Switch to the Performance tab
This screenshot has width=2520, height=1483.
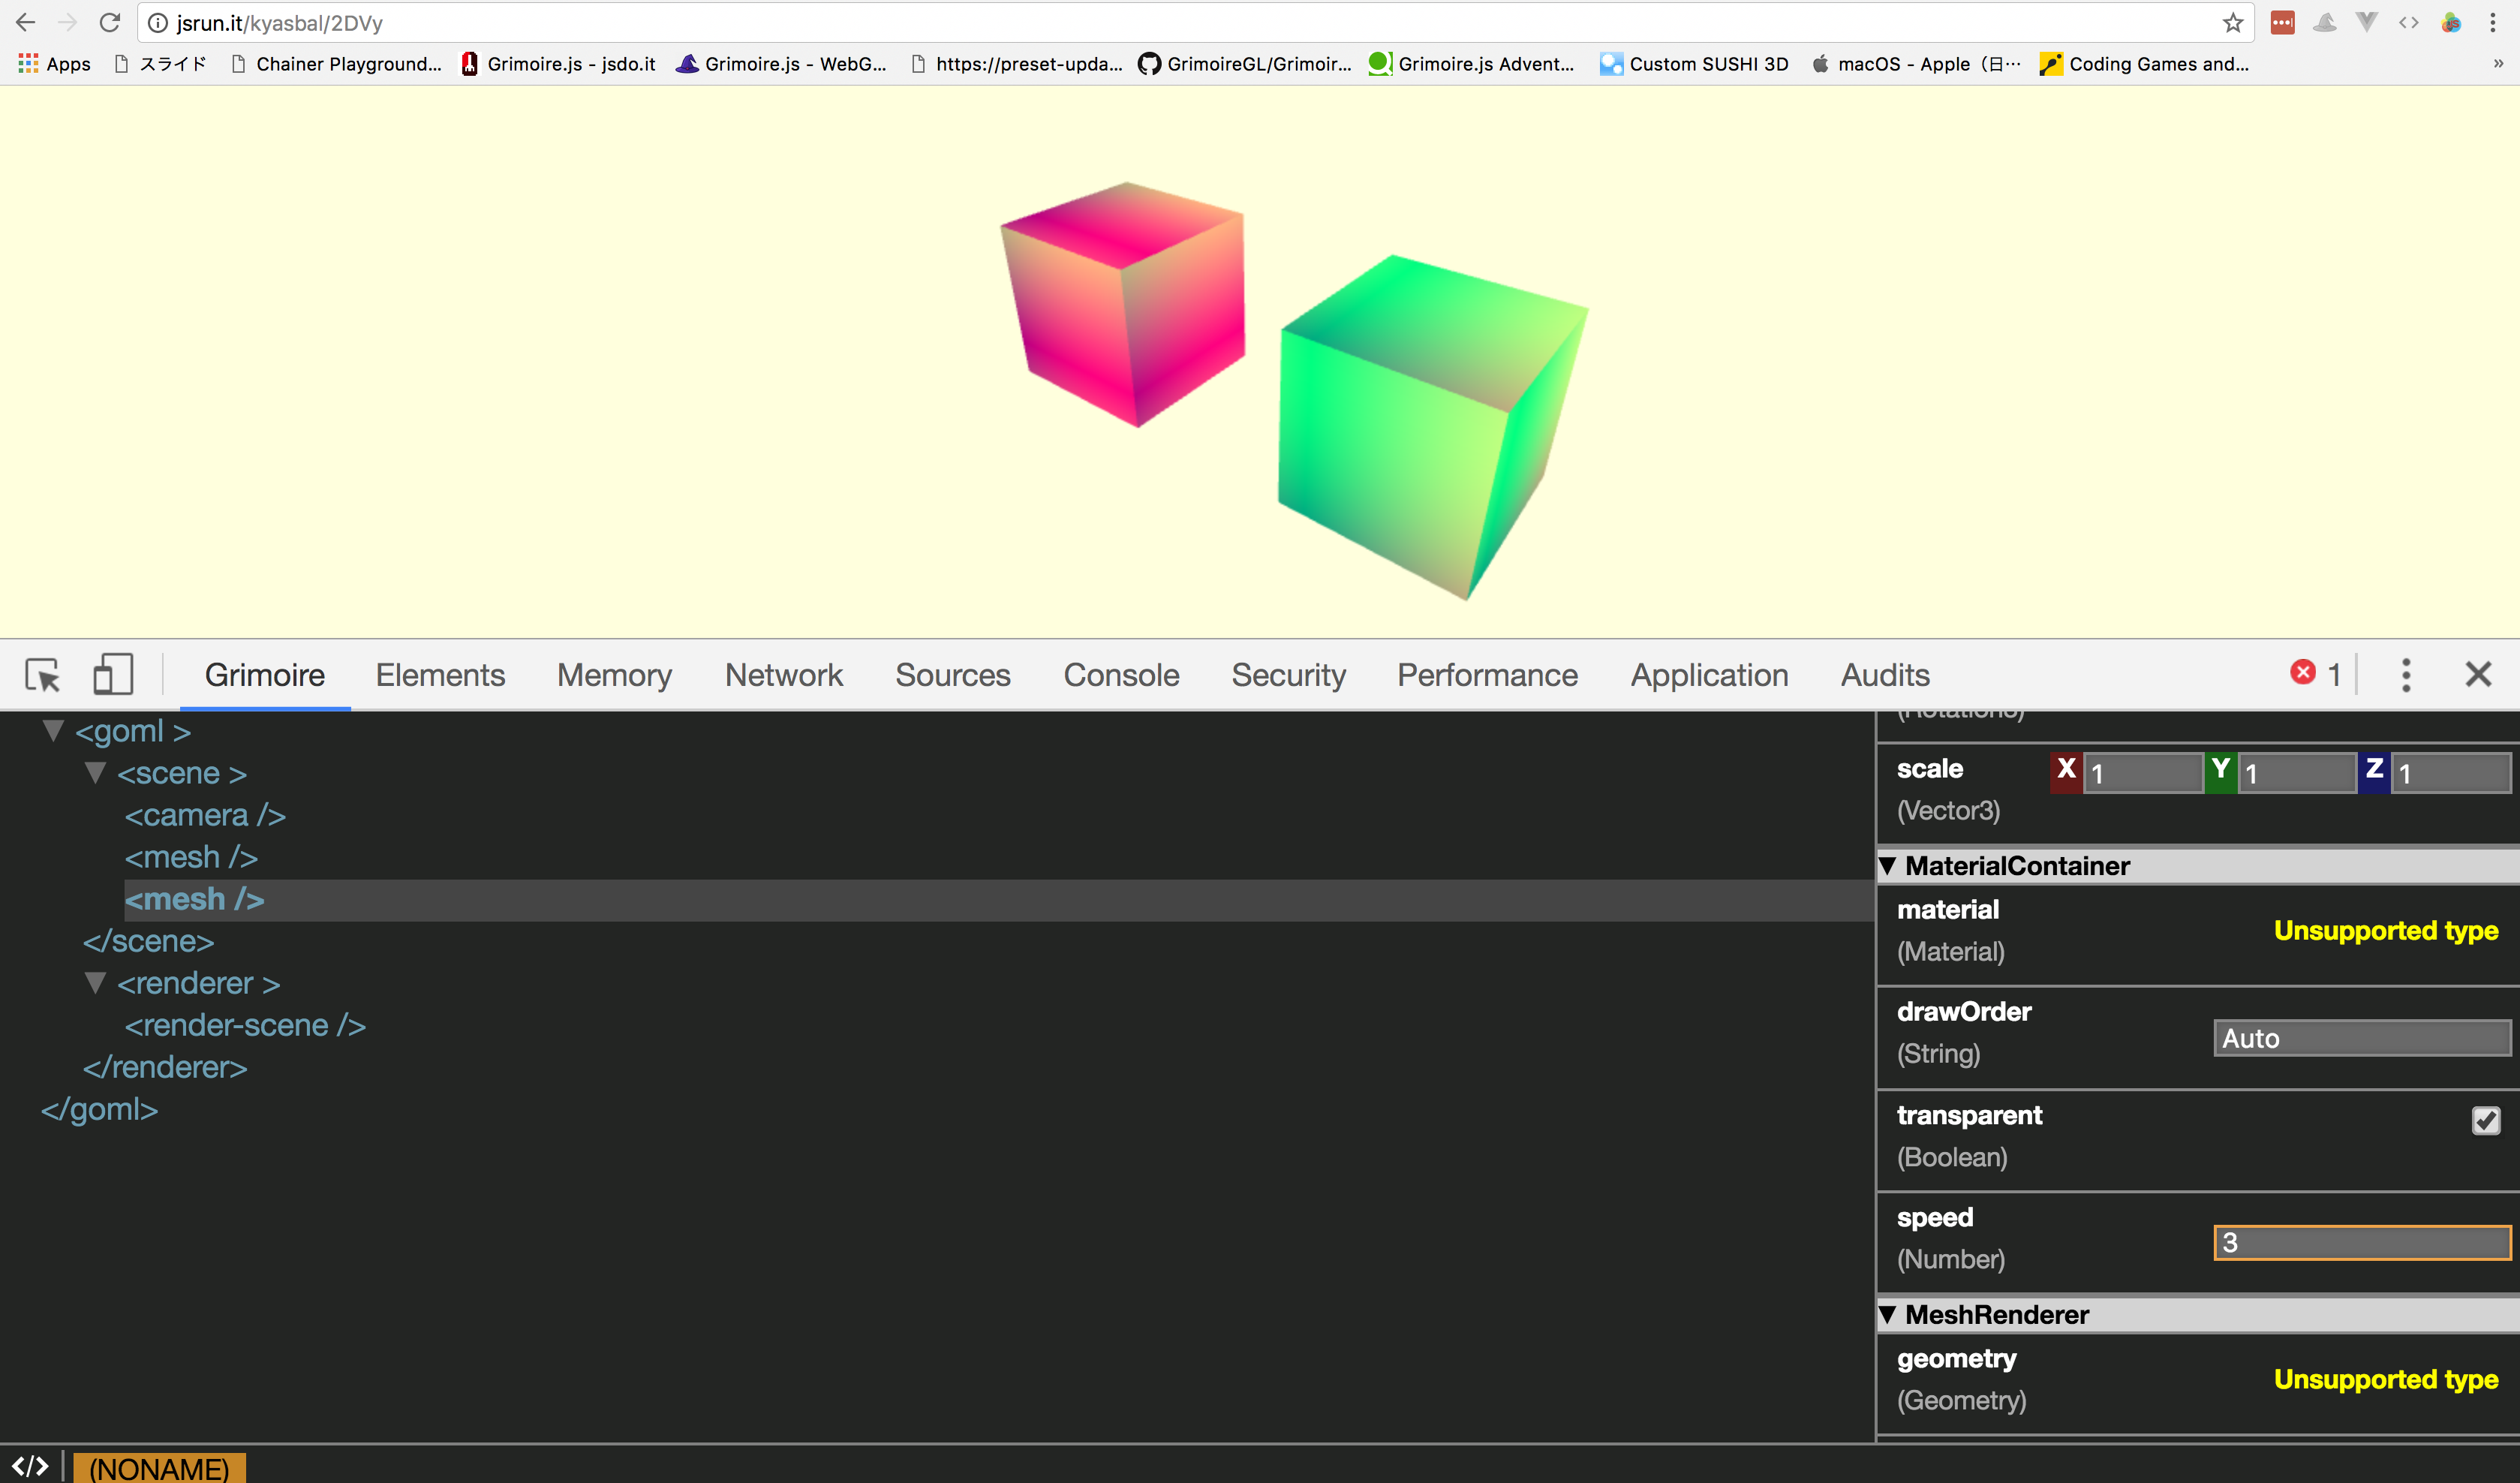[1487, 675]
